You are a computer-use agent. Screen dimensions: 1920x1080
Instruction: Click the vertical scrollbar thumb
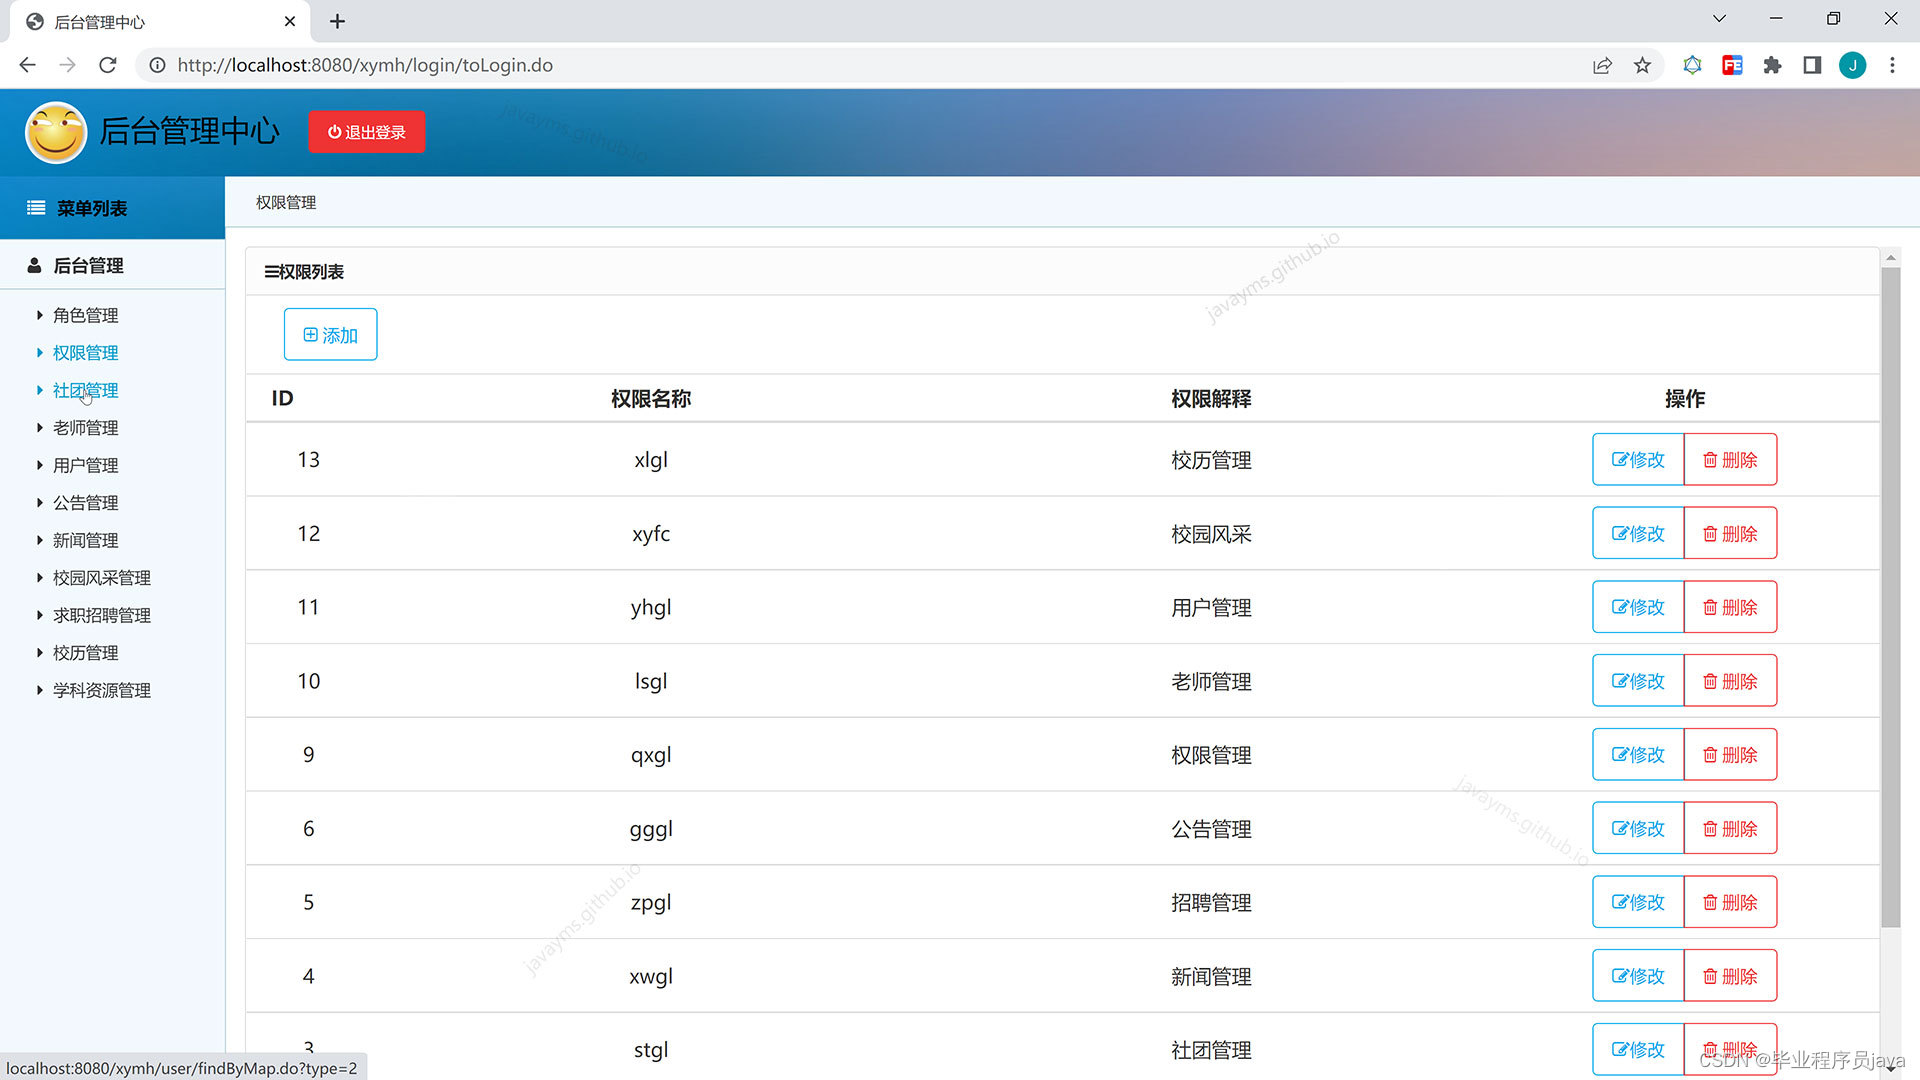tap(1890, 596)
